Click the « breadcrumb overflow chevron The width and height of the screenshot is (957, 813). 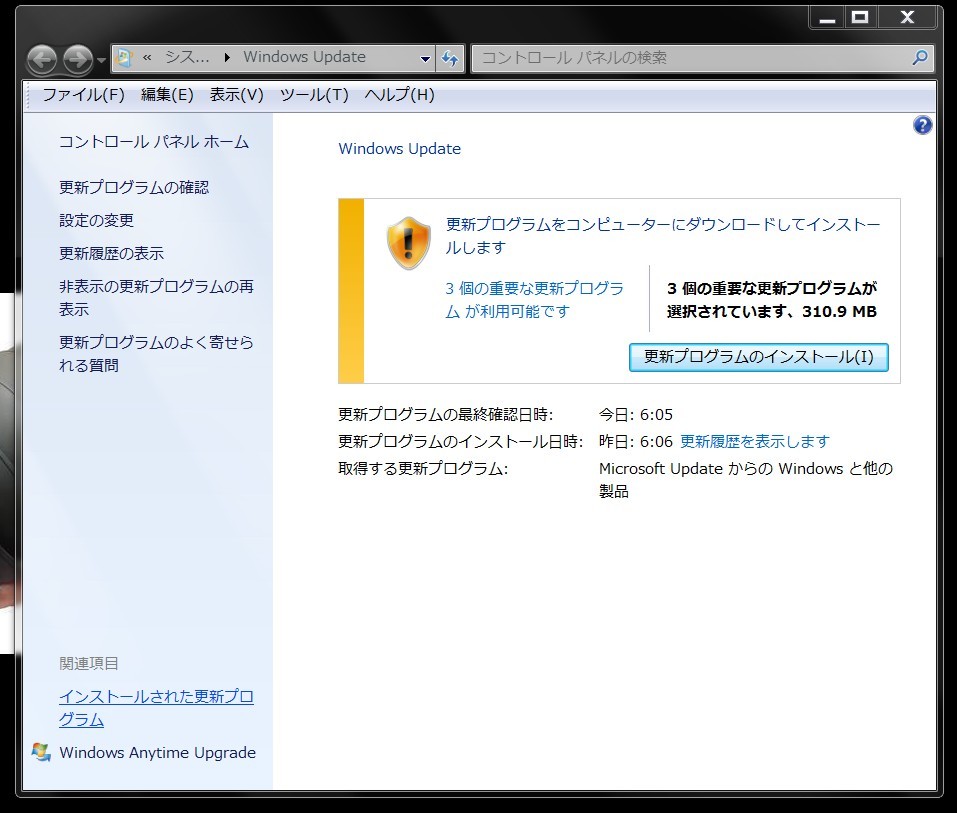click(147, 58)
